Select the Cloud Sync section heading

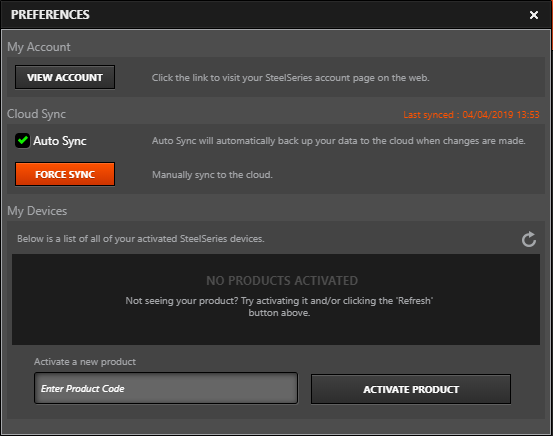(36, 114)
